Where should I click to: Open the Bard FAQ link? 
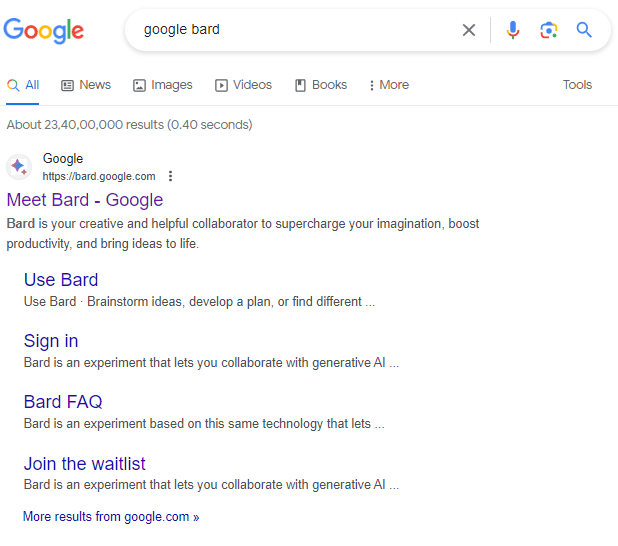[x=63, y=402]
